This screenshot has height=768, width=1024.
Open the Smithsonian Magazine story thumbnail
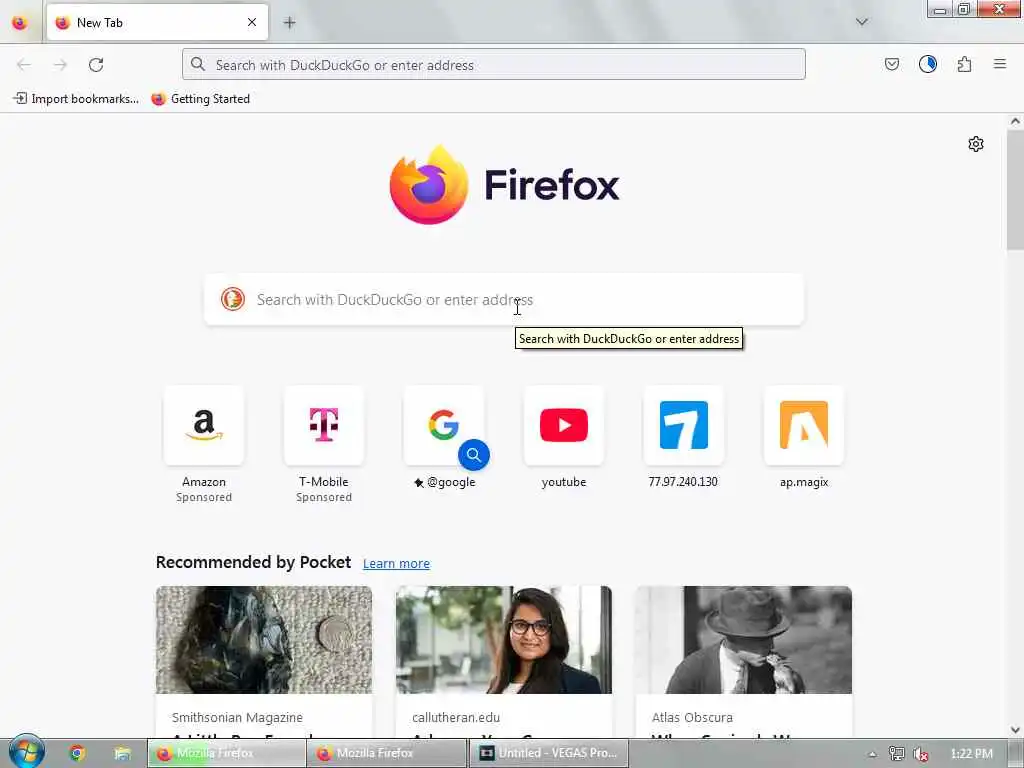264,640
